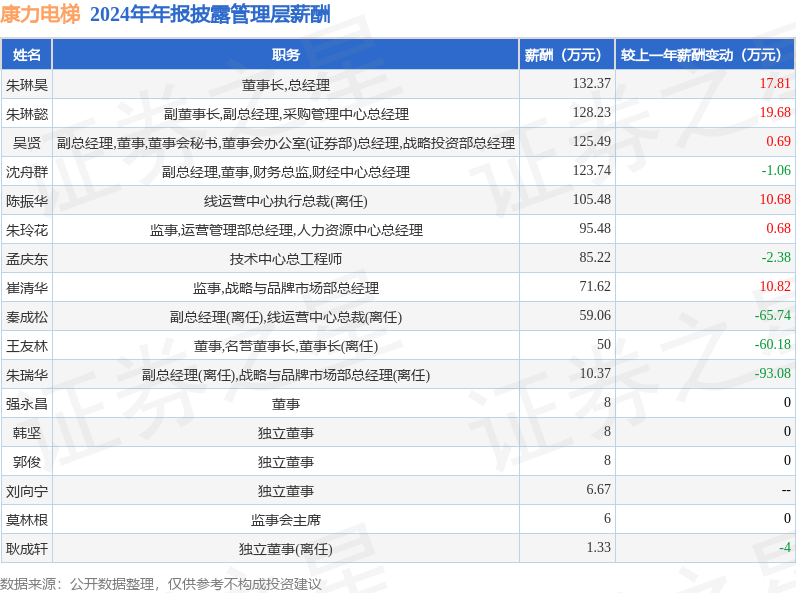Click the 姓名 column header
The height and width of the screenshot is (593, 796).
tap(26, 54)
